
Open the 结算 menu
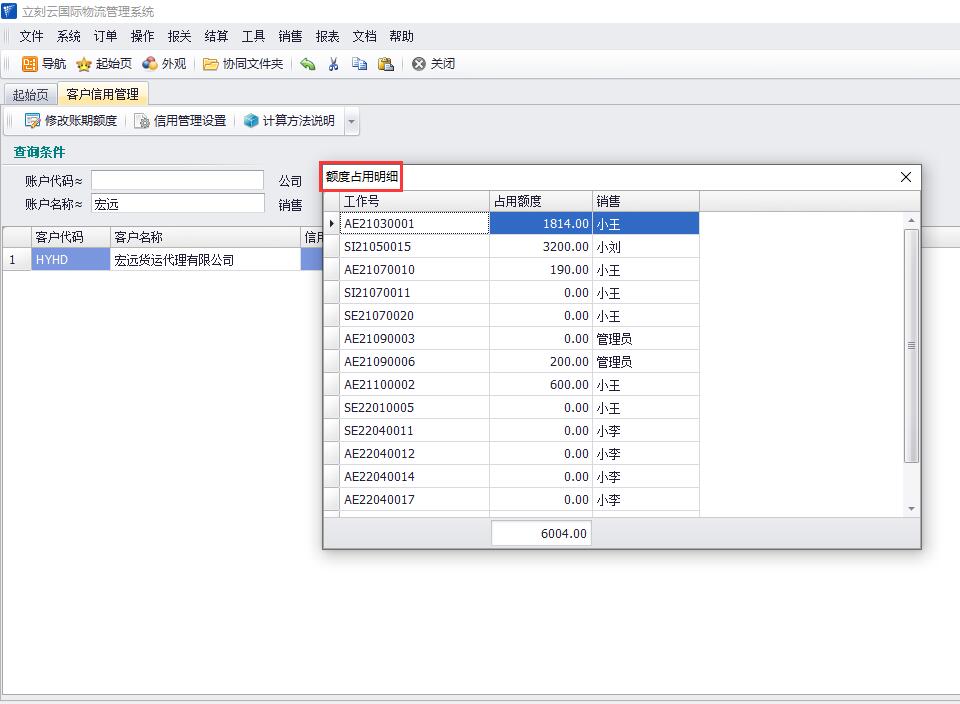216,36
